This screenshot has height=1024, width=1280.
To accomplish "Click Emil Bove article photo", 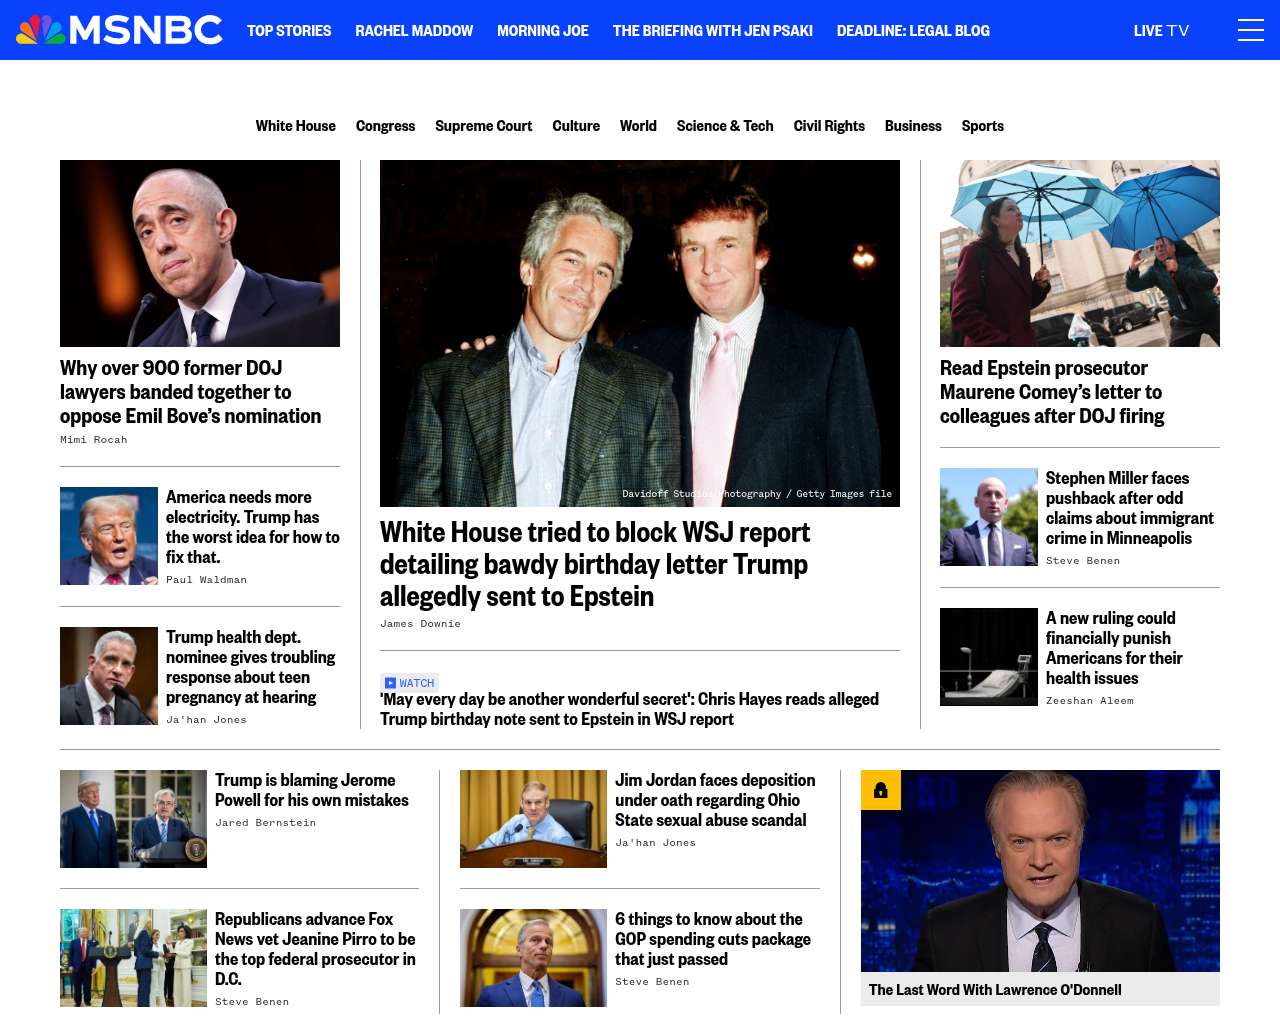I will tap(200, 253).
